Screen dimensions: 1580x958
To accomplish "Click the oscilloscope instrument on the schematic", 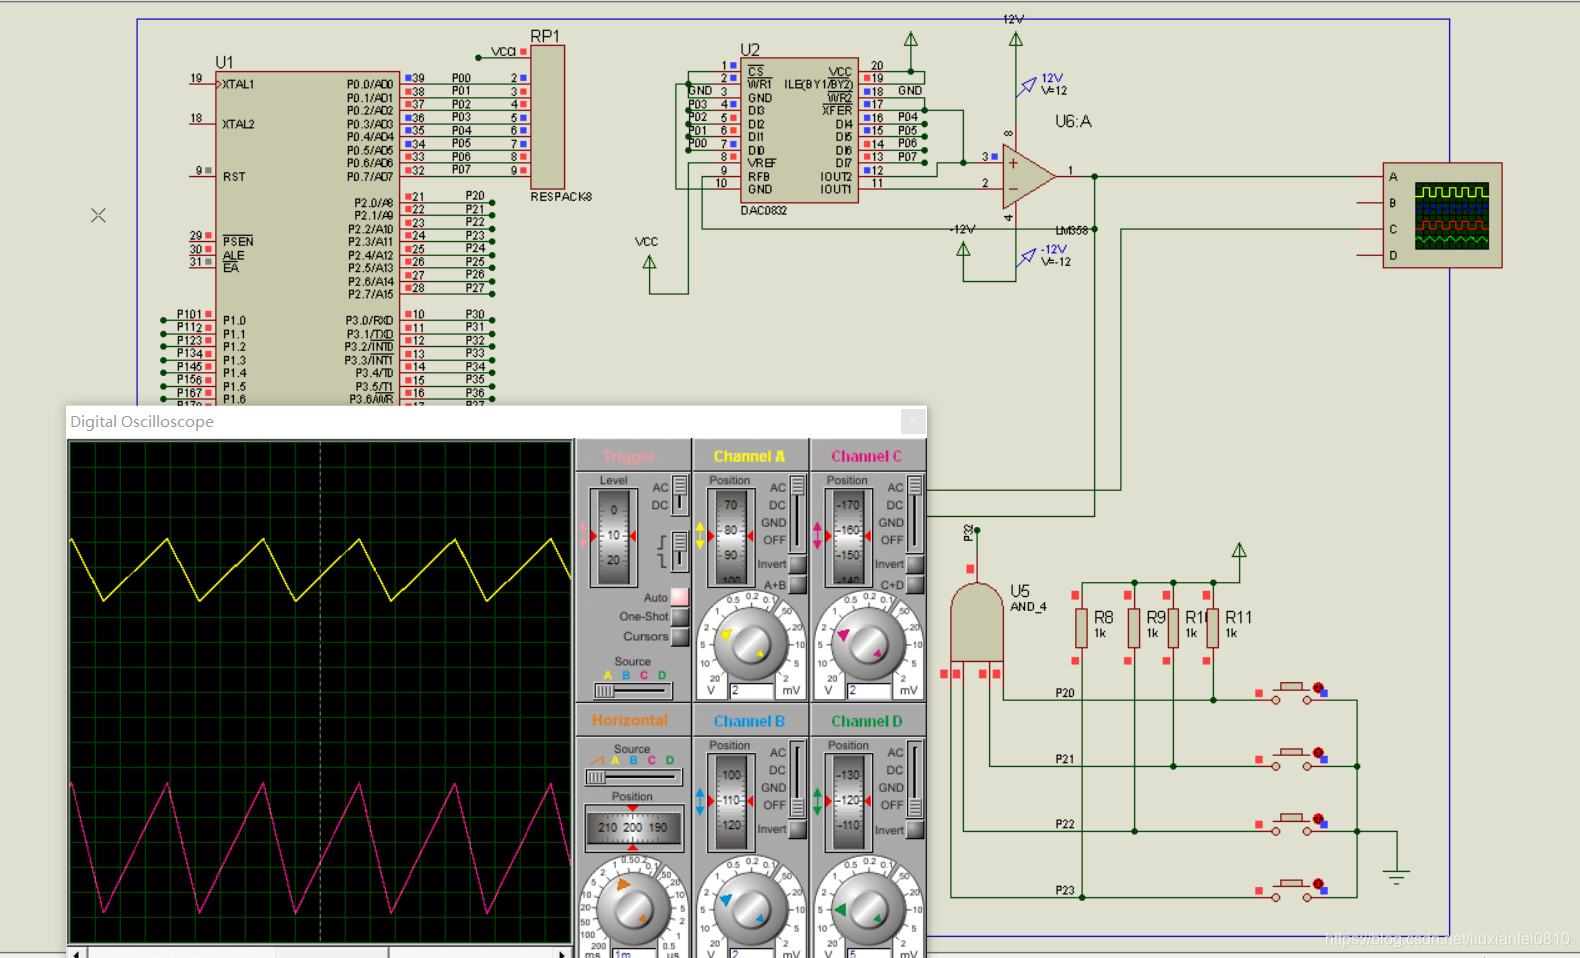I will click(x=1442, y=215).
